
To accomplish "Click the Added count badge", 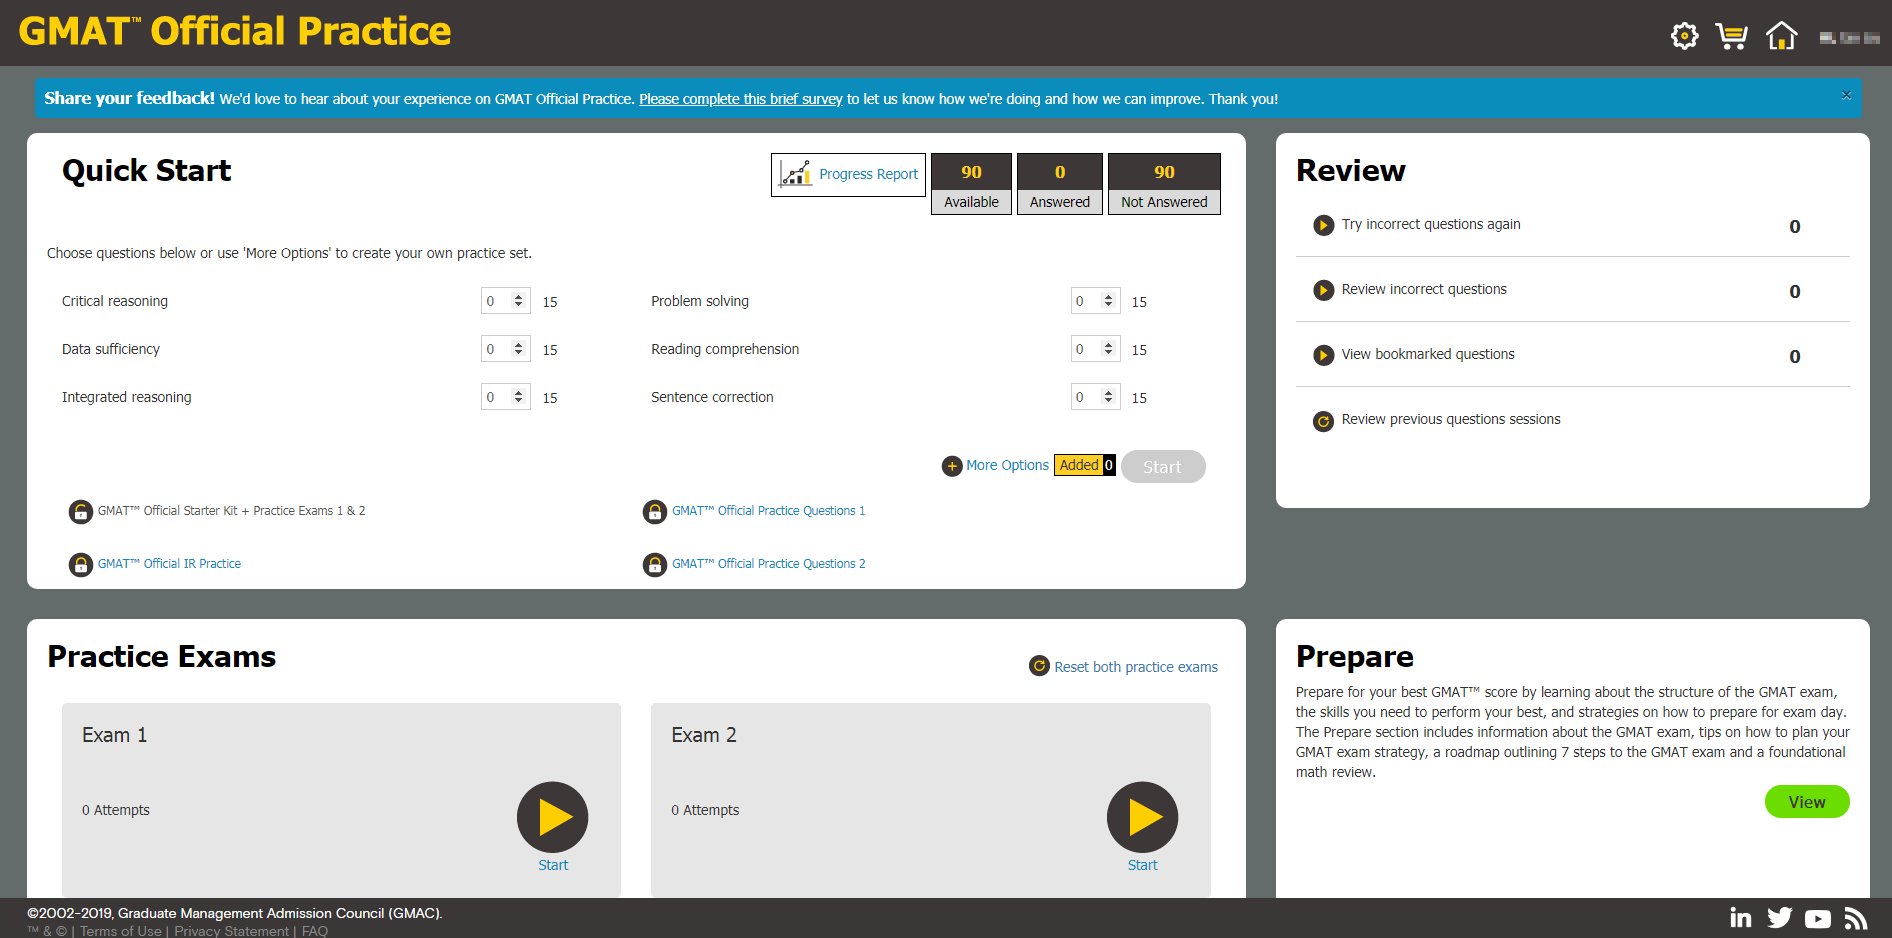I will 1085,465.
